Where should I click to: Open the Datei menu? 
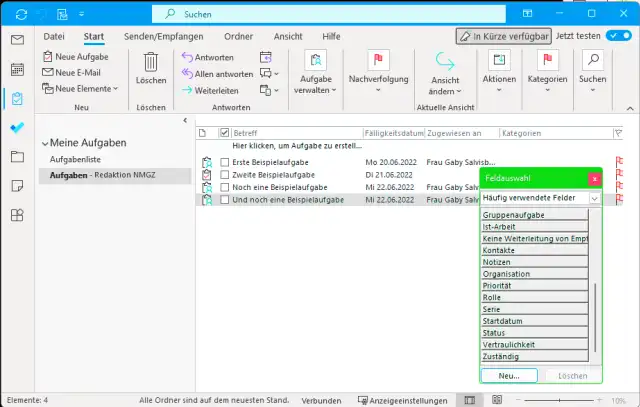[x=54, y=36]
